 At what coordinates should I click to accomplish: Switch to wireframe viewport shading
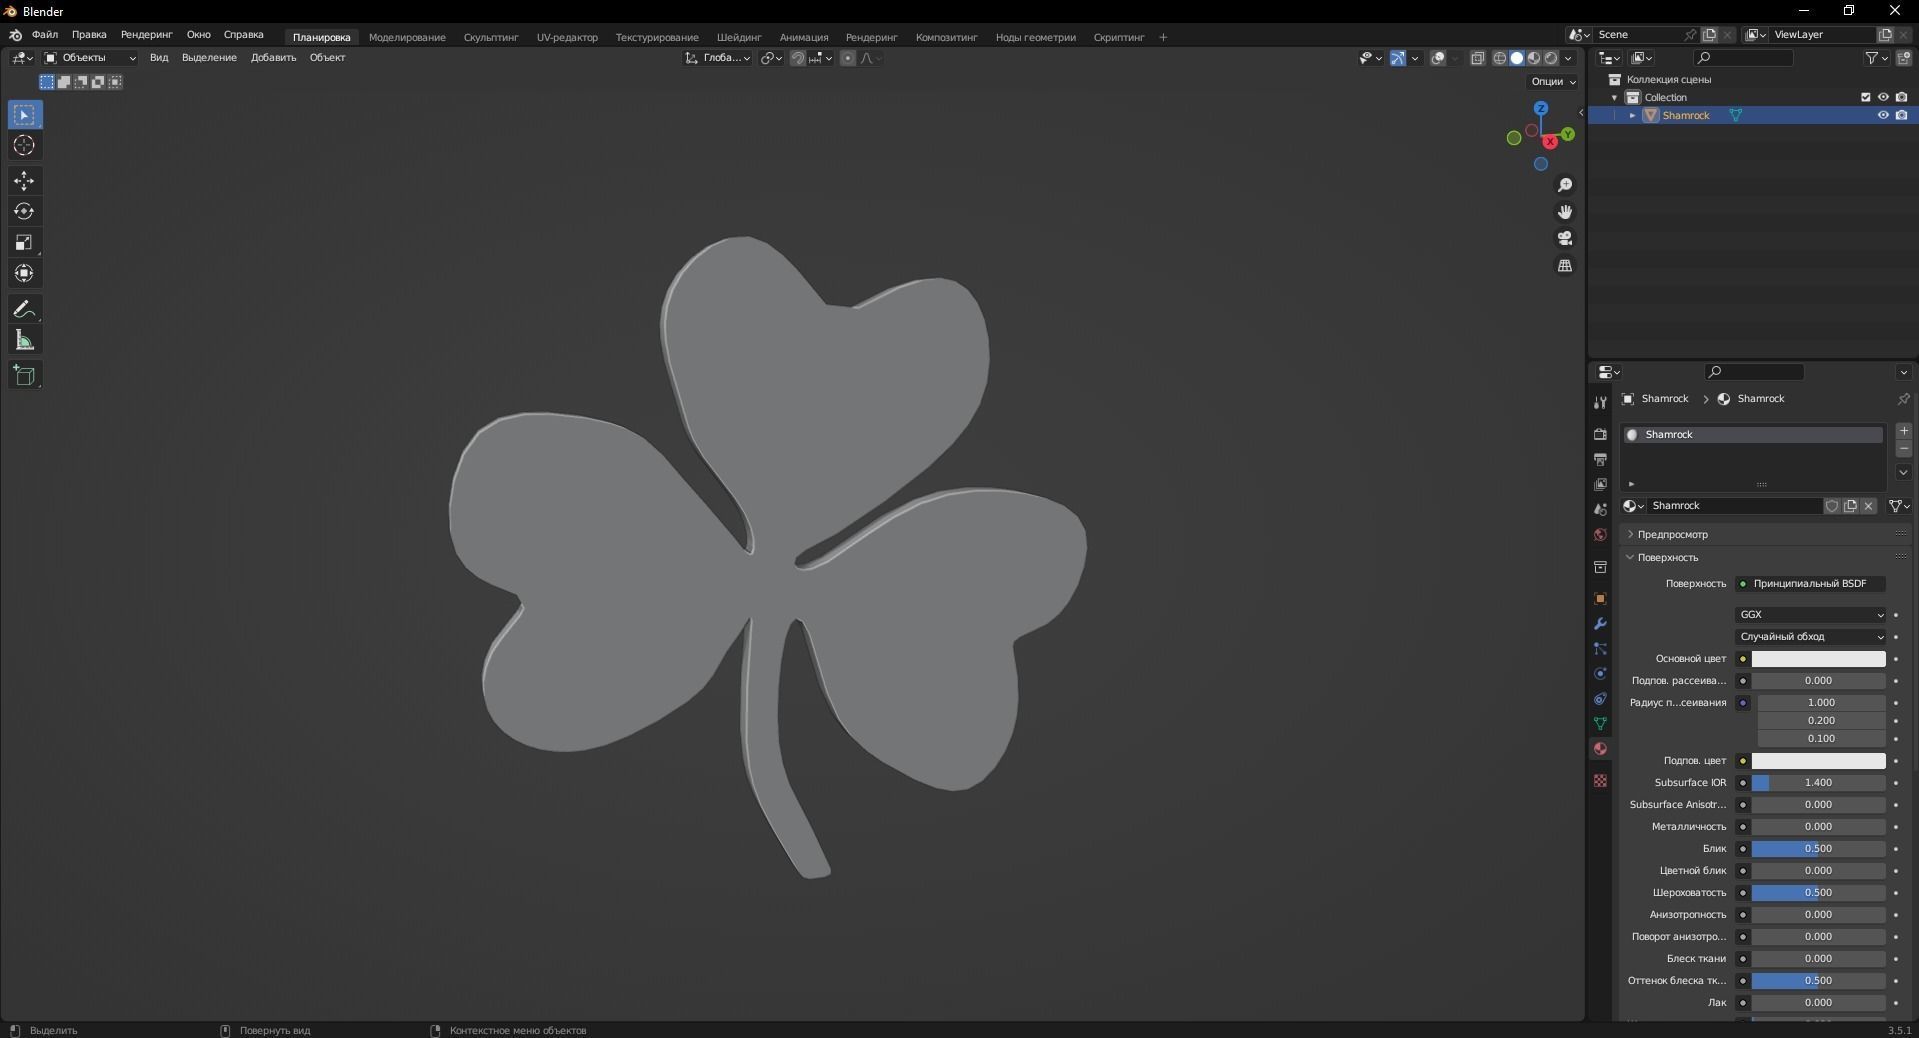tap(1500, 58)
